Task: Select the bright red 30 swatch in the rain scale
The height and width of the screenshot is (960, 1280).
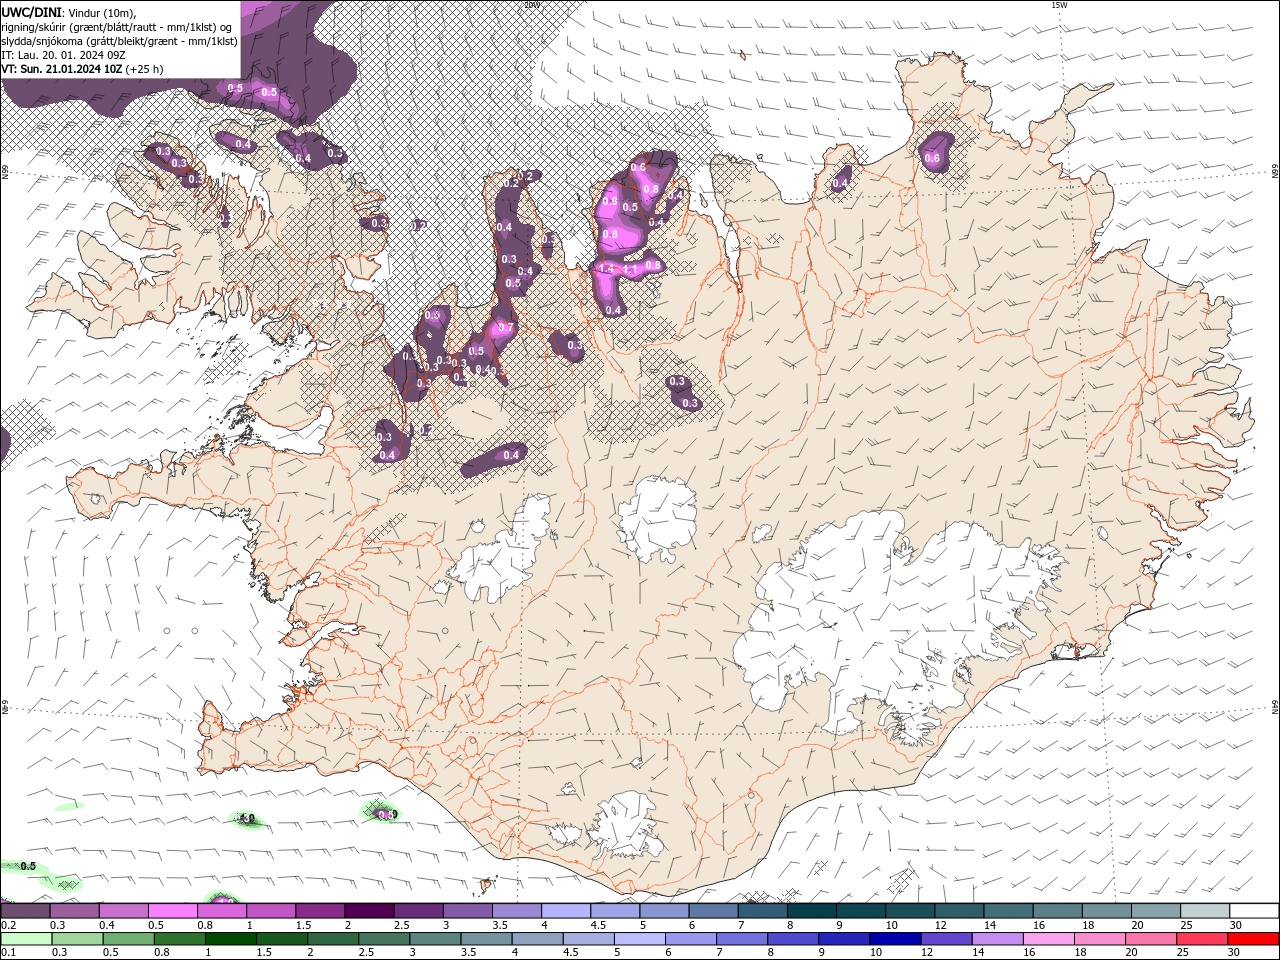Action: click(1253, 939)
